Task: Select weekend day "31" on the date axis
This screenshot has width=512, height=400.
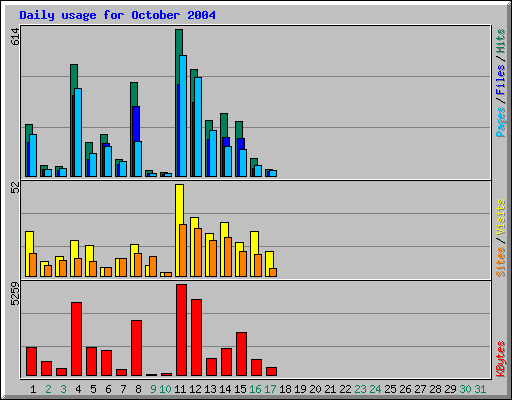Action: [480, 389]
